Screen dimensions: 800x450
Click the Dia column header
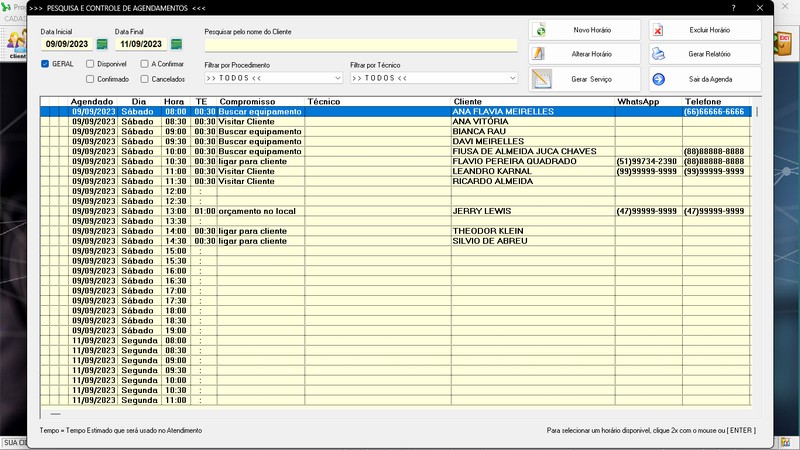[x=139, y=102]
